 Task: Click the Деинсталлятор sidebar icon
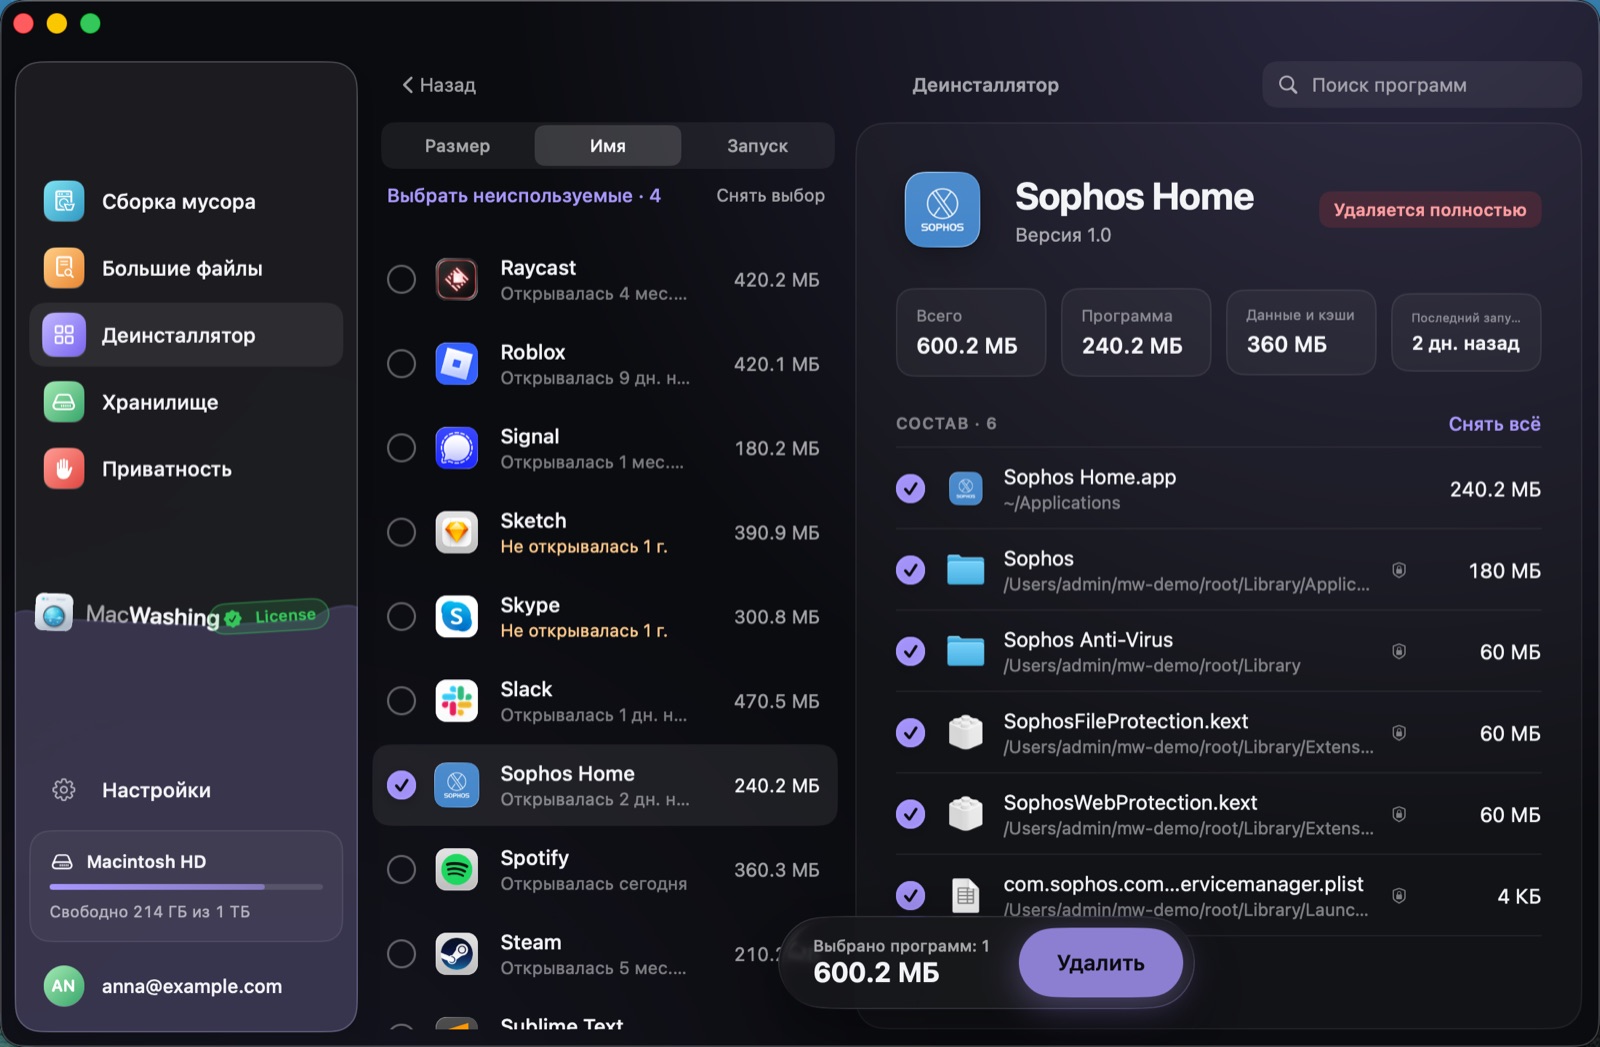pyautogui.click(x=64, y=335)
